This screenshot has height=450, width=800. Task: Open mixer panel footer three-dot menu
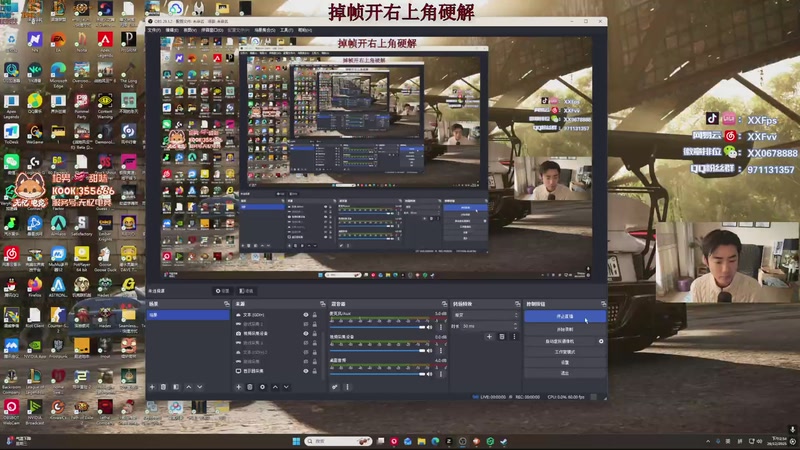pyautogui.click(x=347, y=387)
